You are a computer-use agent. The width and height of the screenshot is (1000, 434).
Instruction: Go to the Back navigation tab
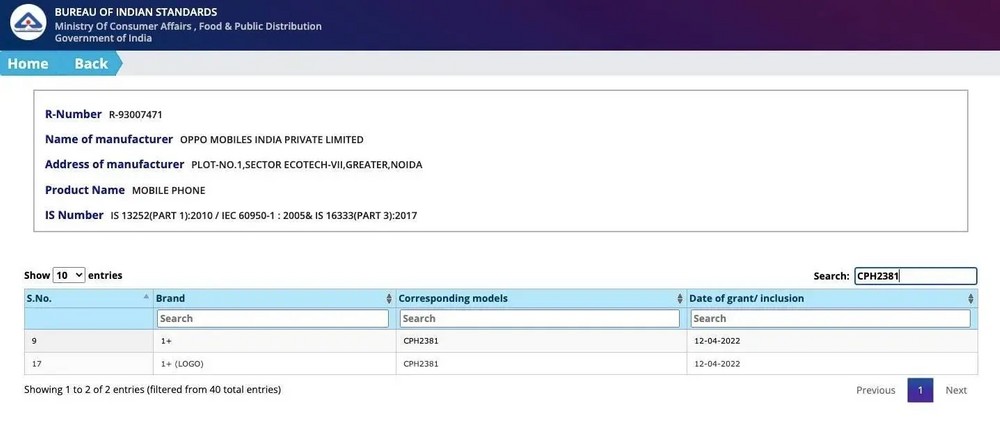point(91,63)
